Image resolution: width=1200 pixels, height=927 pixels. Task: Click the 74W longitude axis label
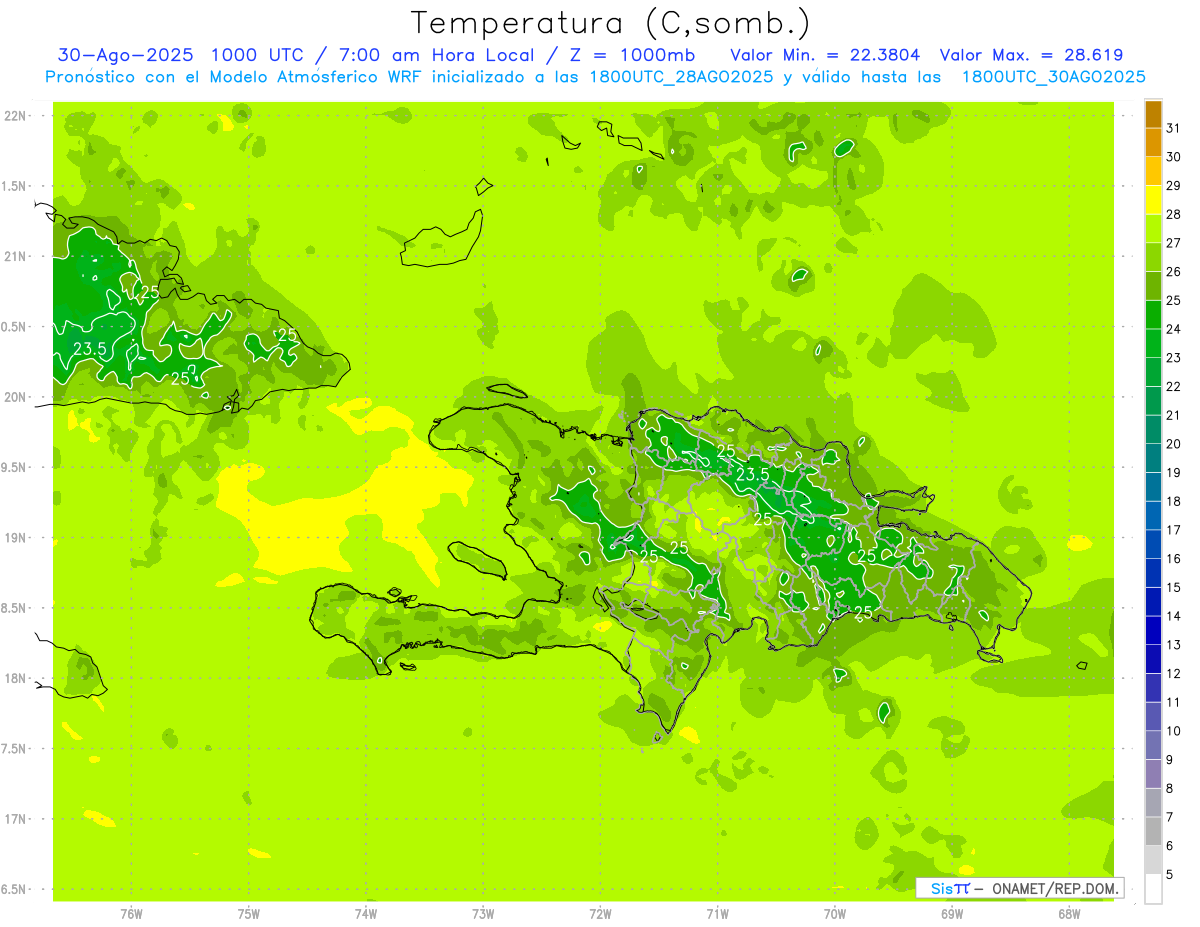(365, 913)
